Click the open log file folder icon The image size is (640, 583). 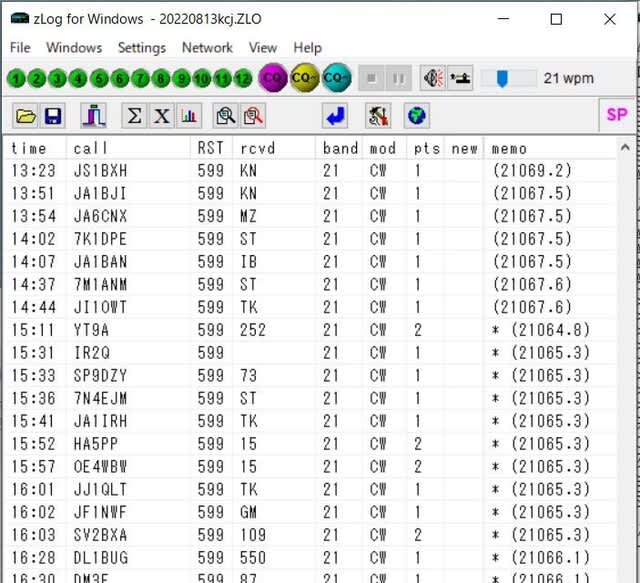[26, 116]
